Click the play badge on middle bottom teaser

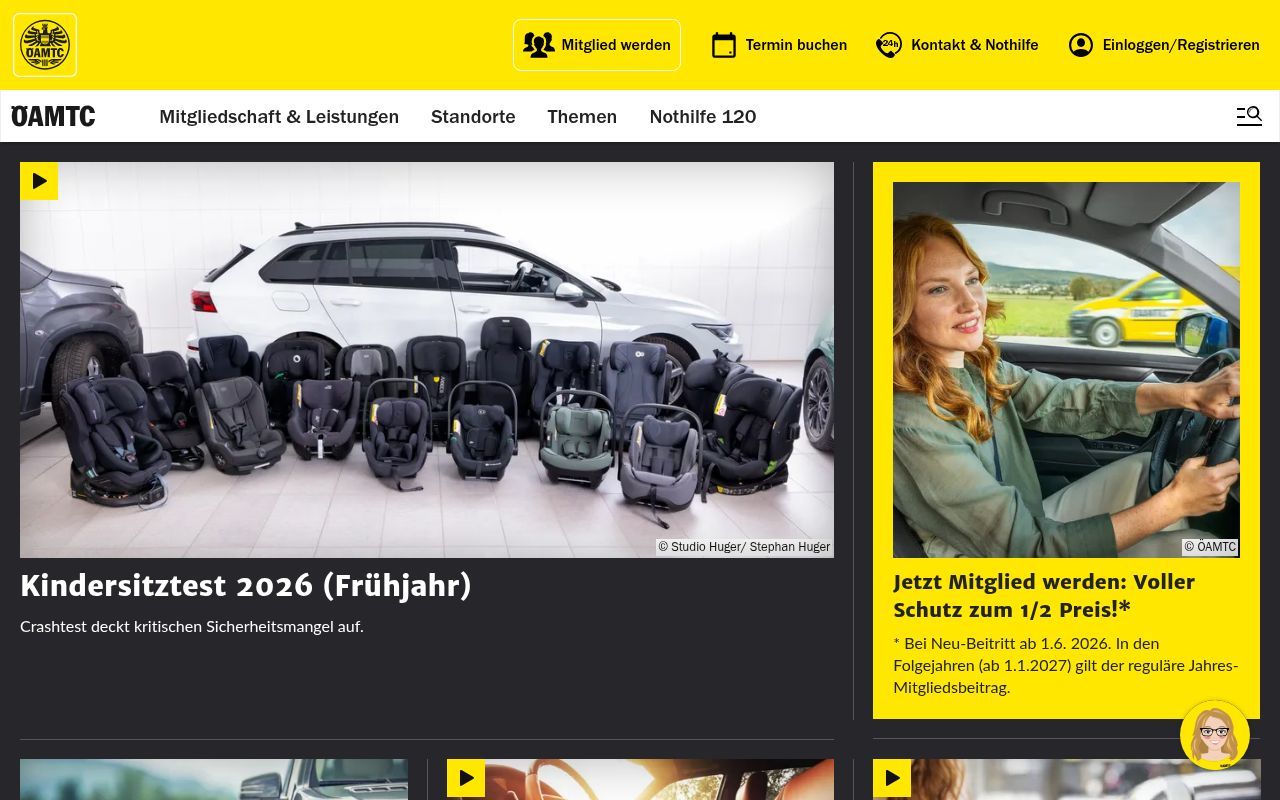point(466,778)
